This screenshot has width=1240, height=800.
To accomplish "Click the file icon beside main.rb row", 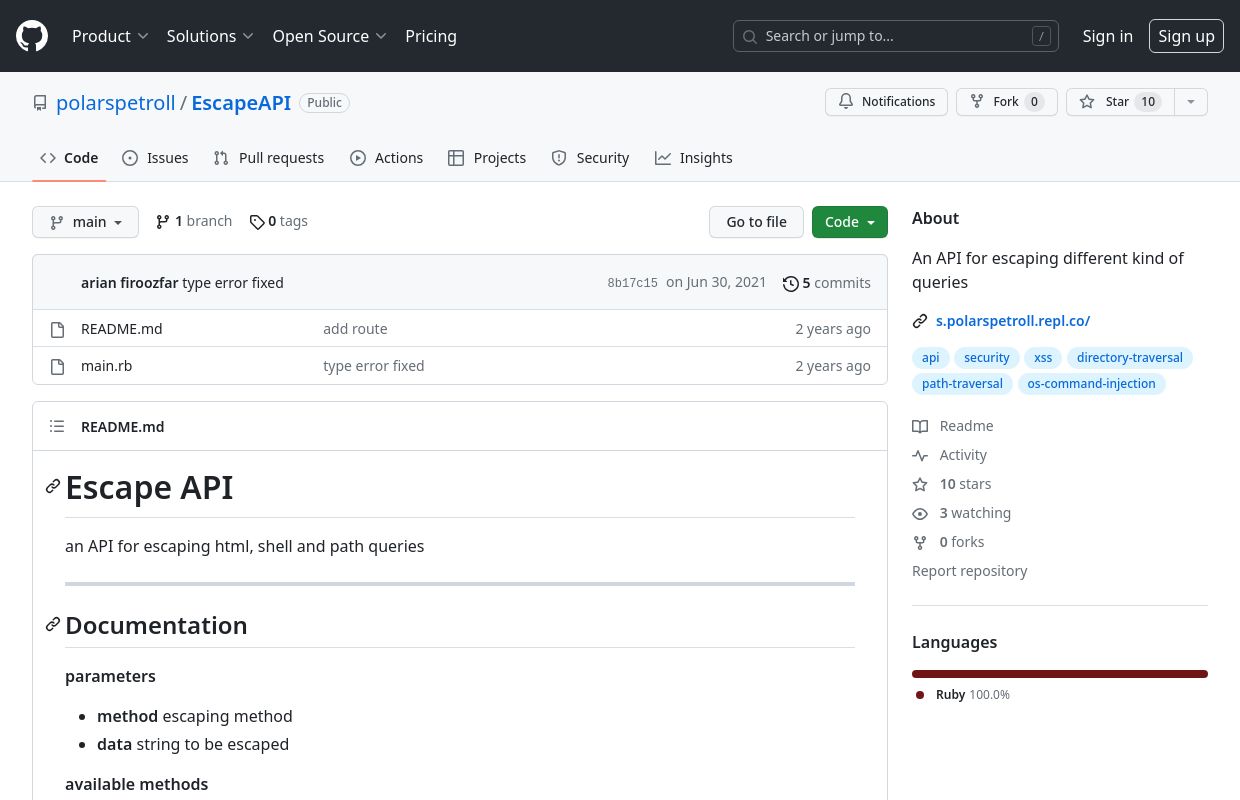I will 58,366.
